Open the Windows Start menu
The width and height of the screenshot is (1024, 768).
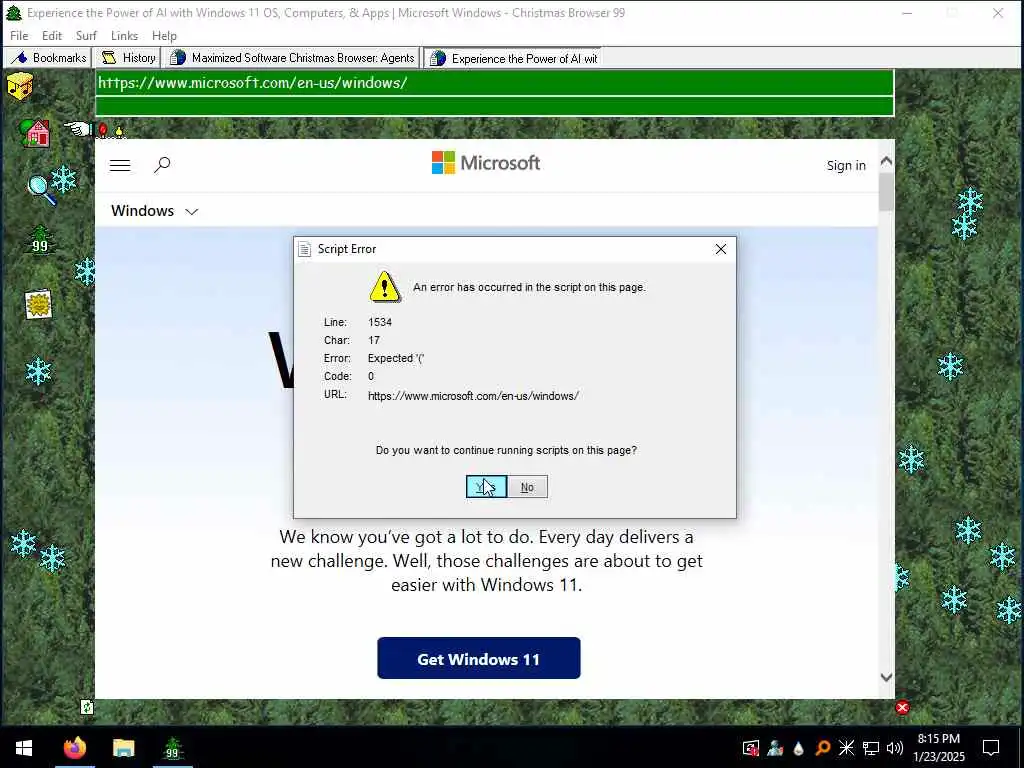coord(24,748)
